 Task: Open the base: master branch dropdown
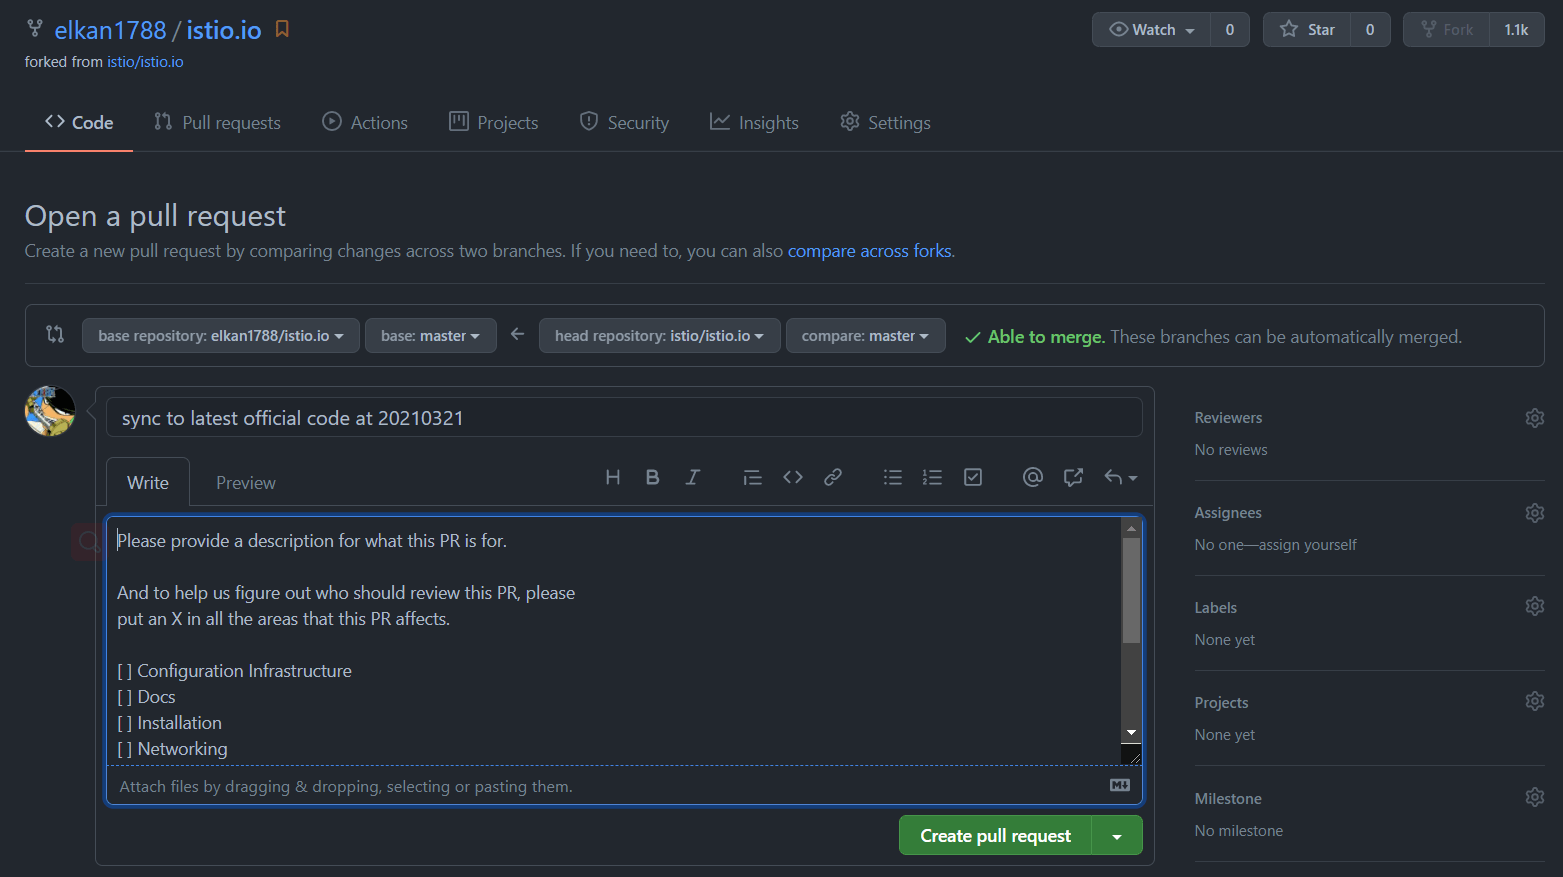pyautogui.click(x=431, y=336)
